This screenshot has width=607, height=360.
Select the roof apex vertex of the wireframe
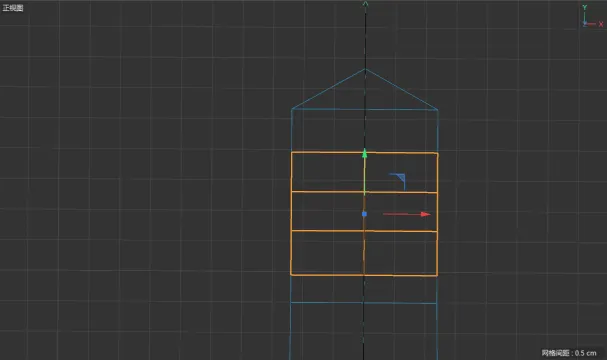point(365,69)
